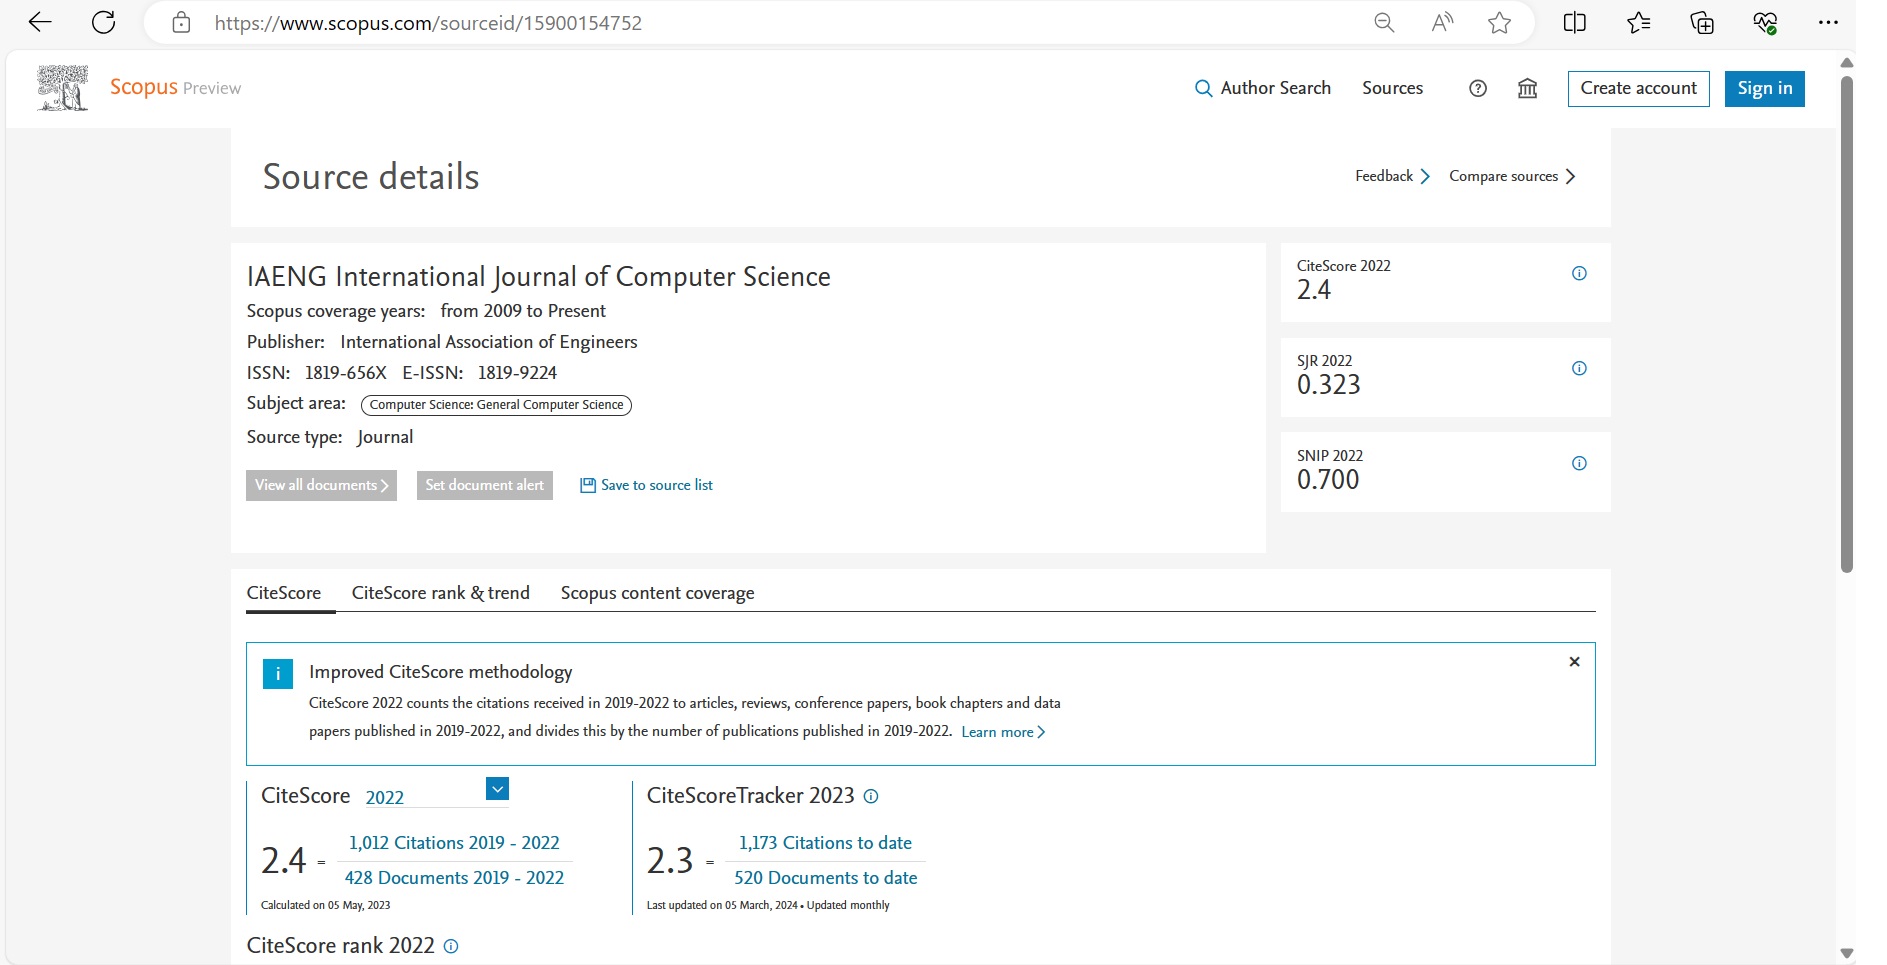The image size is (1887, 965).
Task: Open the Feedback link
Action: click(1392, 176)
